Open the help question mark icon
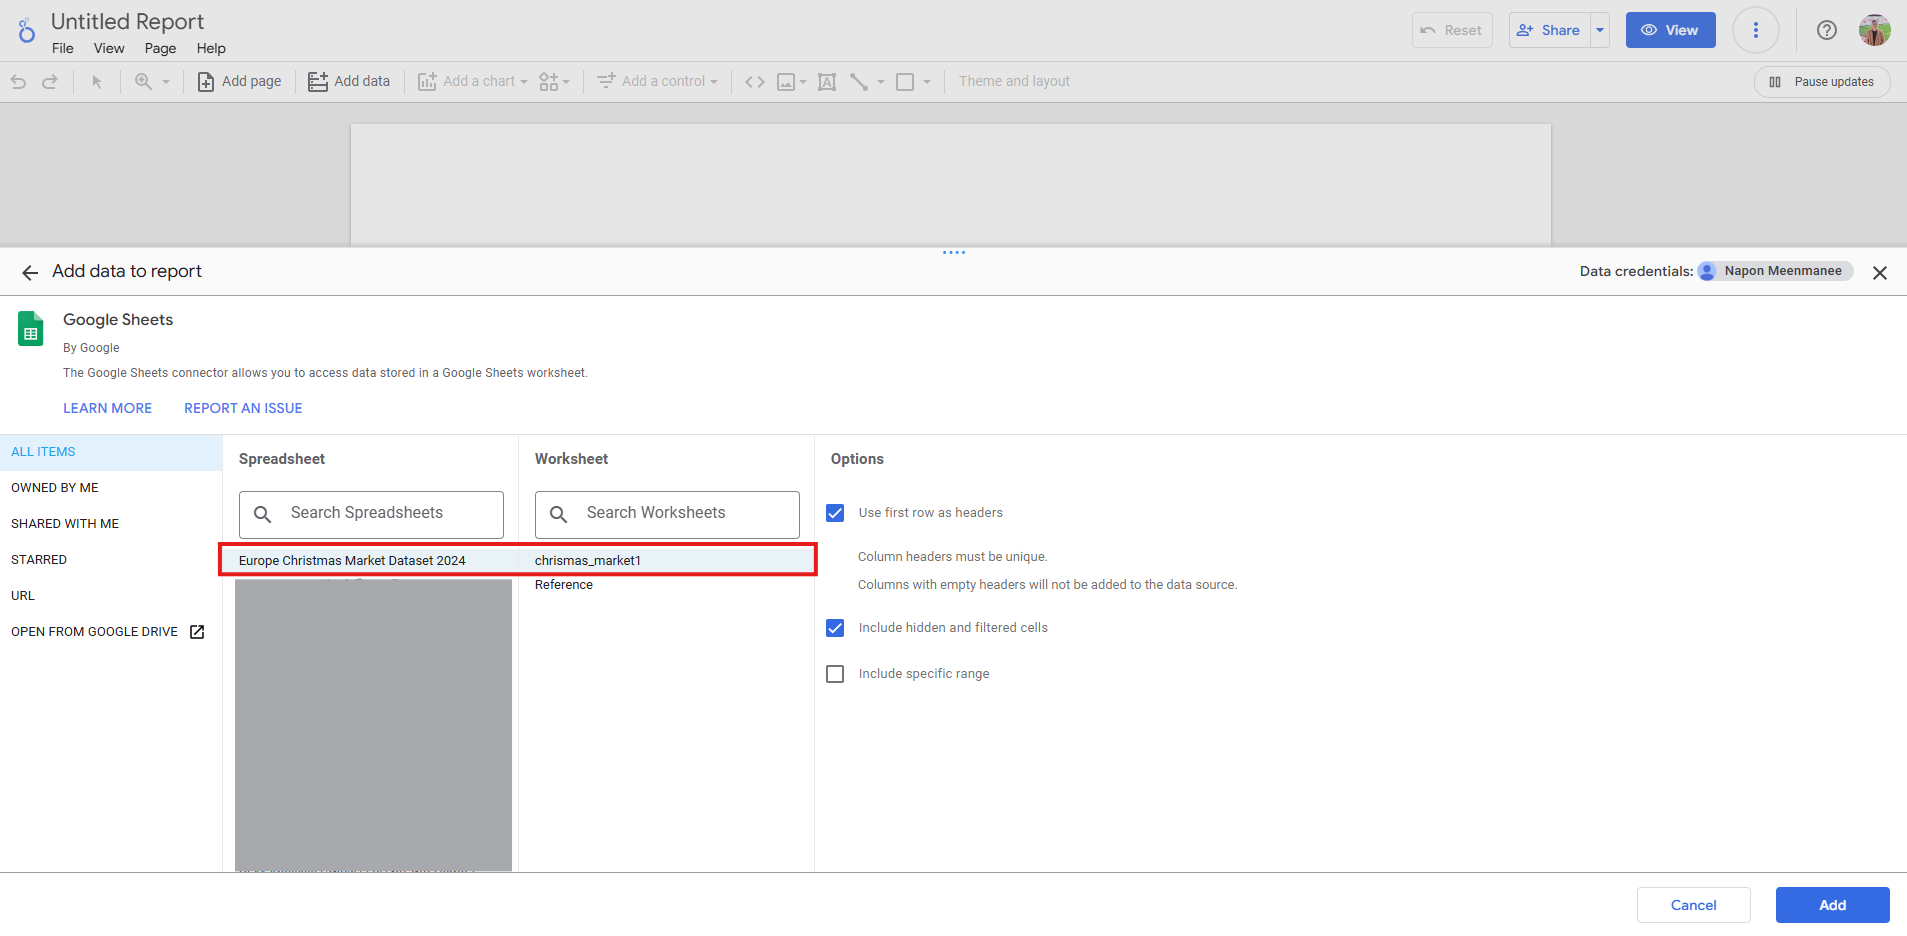The height and width of the screenshot is (936, 1907). [1826, 30]
